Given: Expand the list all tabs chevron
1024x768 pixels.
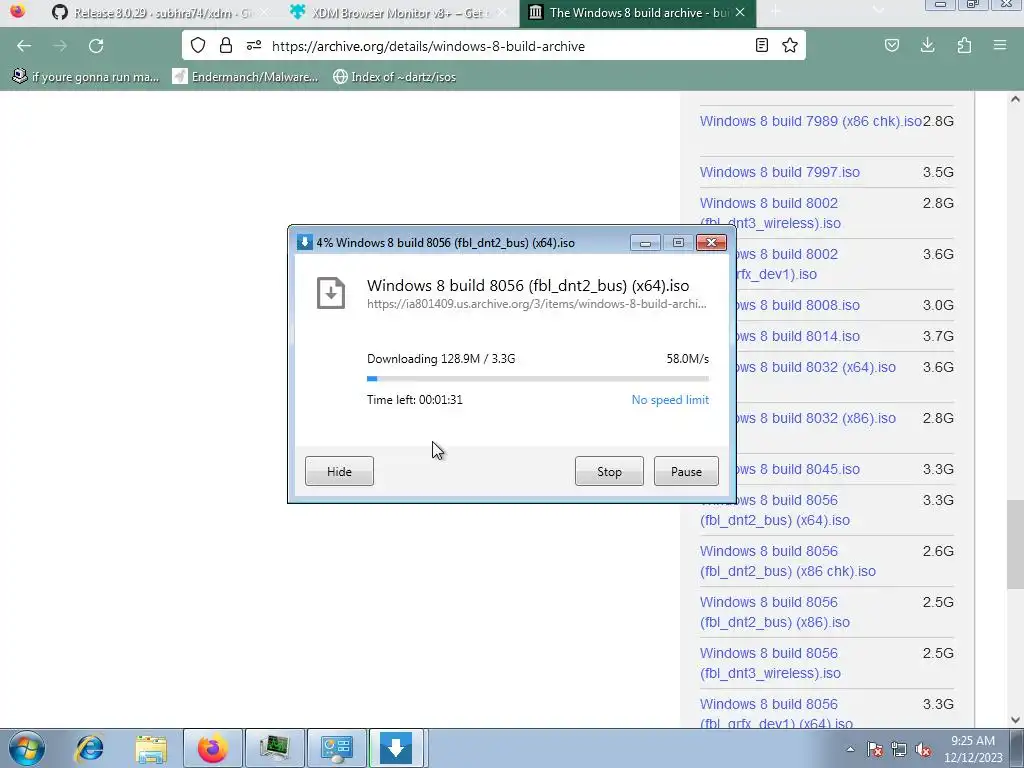Looking at the screenshot, I should click(x=878, y=10).
